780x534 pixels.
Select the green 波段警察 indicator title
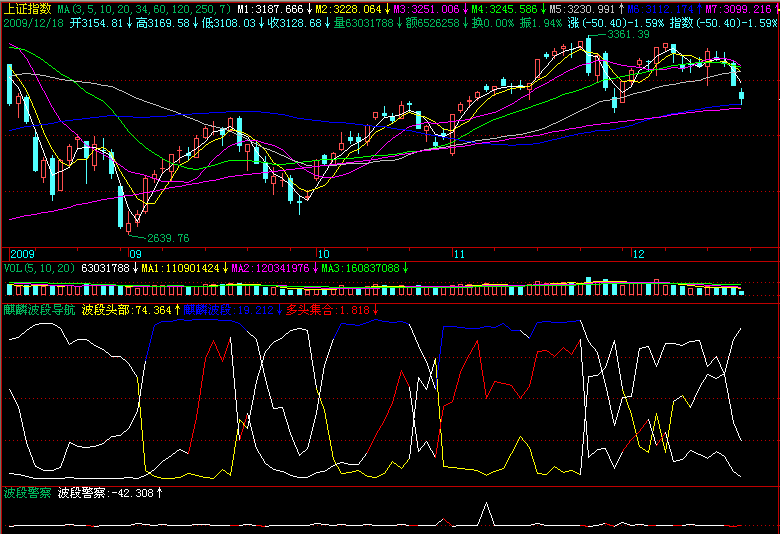click(27, 493)
